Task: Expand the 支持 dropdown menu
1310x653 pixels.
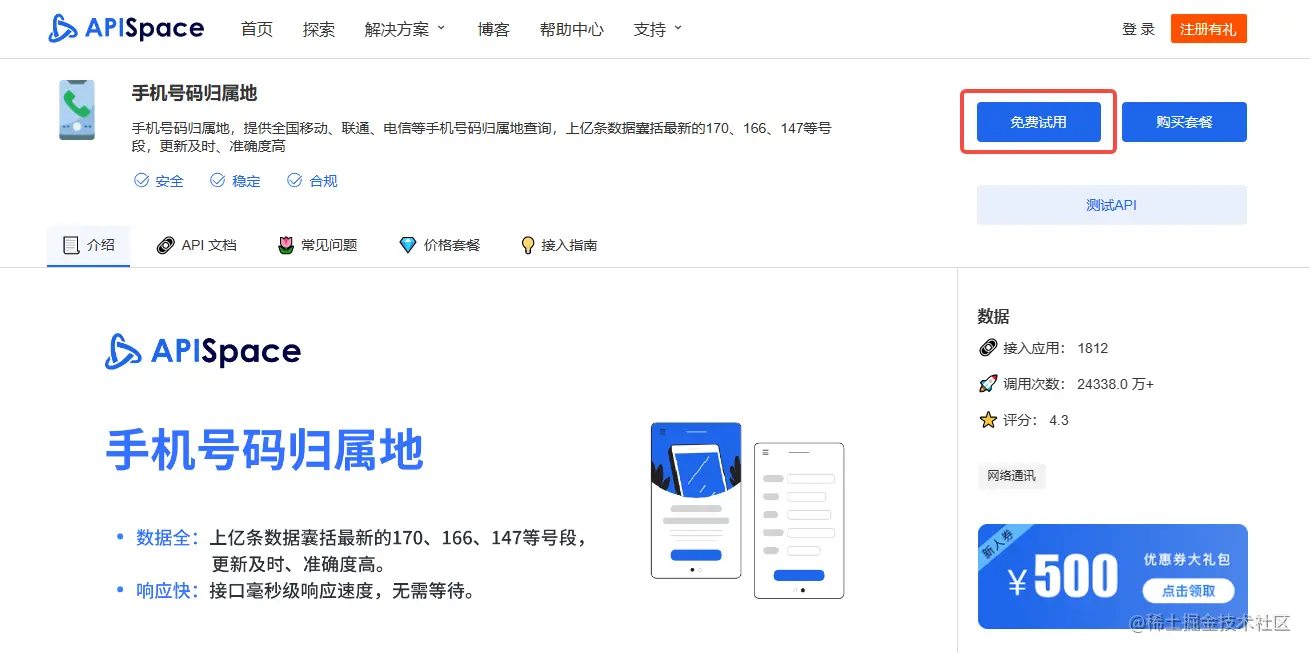Action: (x=657, y=29)
